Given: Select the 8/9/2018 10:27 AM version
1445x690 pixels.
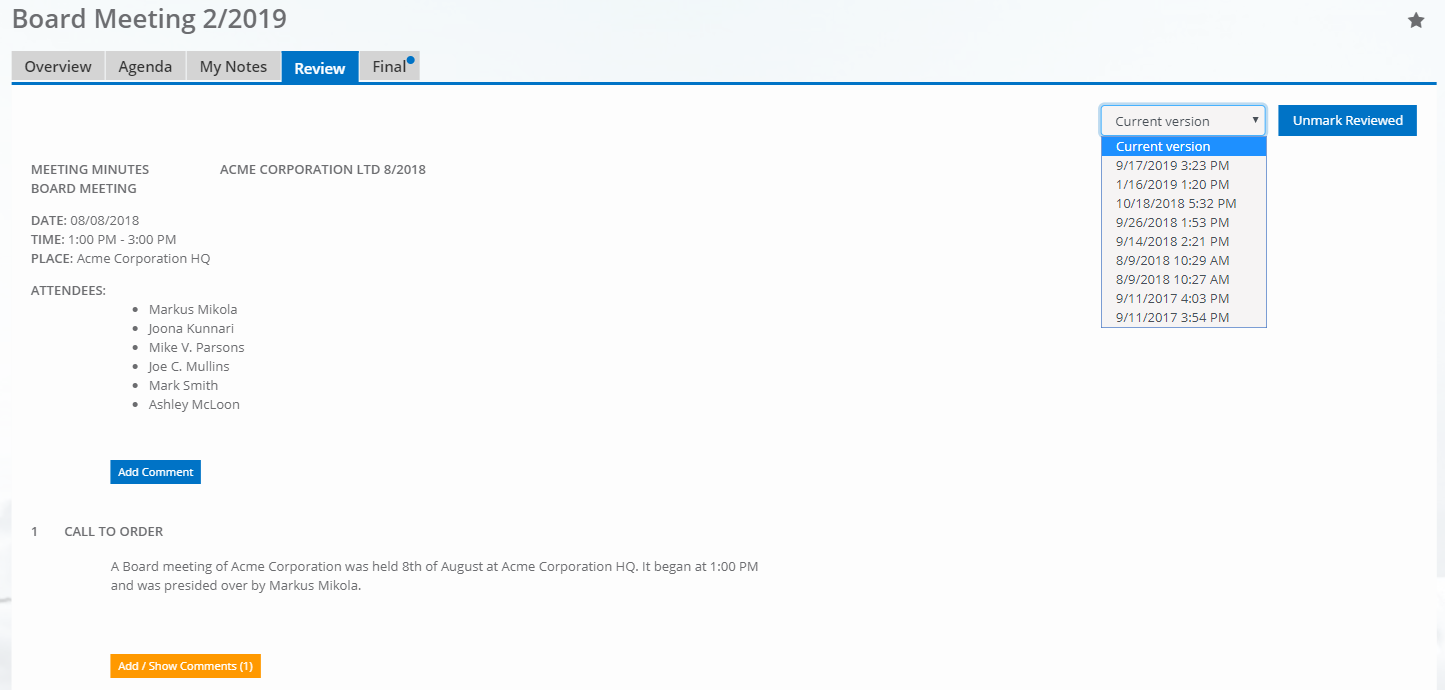Looking at the screenshot, I should [1174, 279].
